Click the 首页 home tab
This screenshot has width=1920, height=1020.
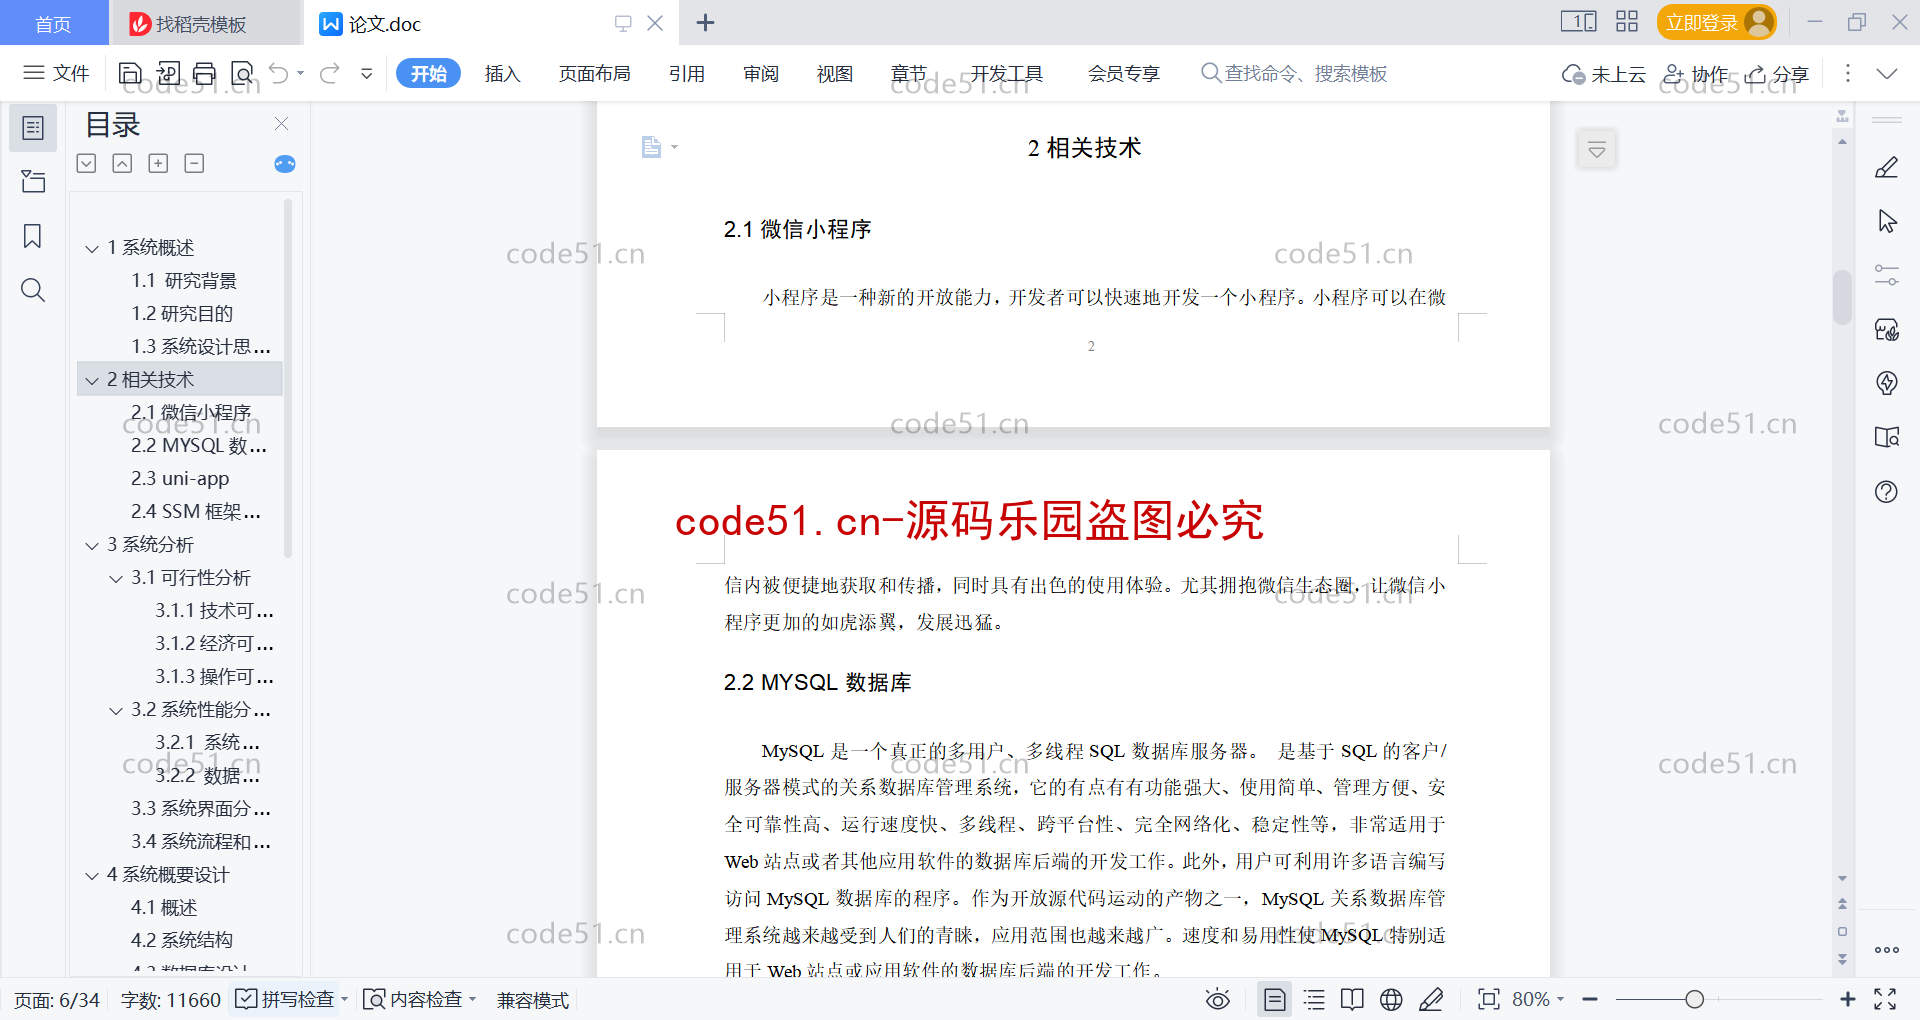point(53,23)
